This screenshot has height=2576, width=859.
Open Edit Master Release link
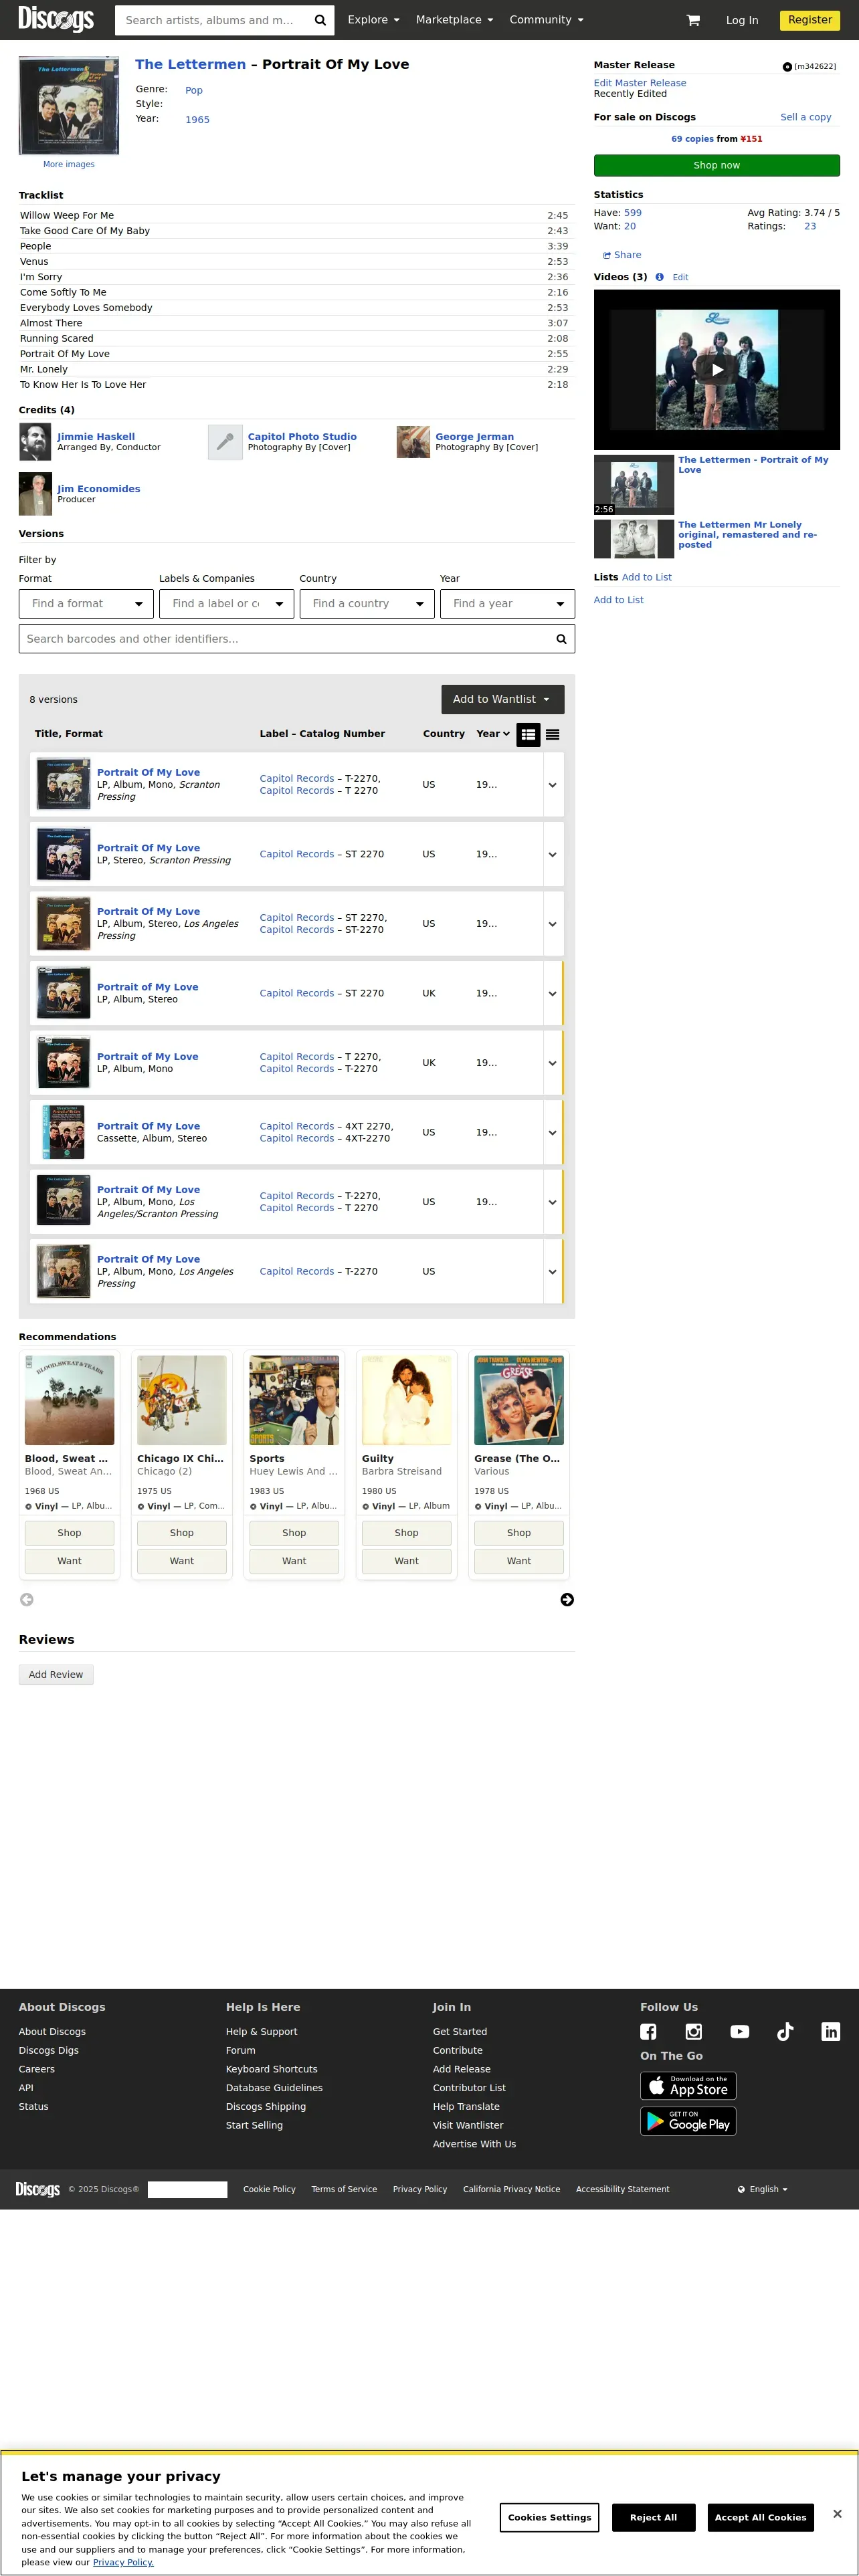tap(640, 83)
